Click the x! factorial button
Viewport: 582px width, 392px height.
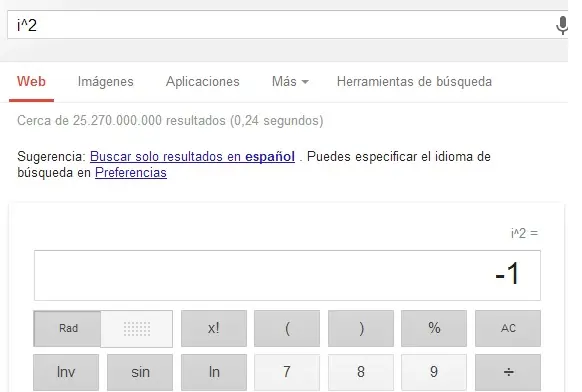tap(214, 329)
